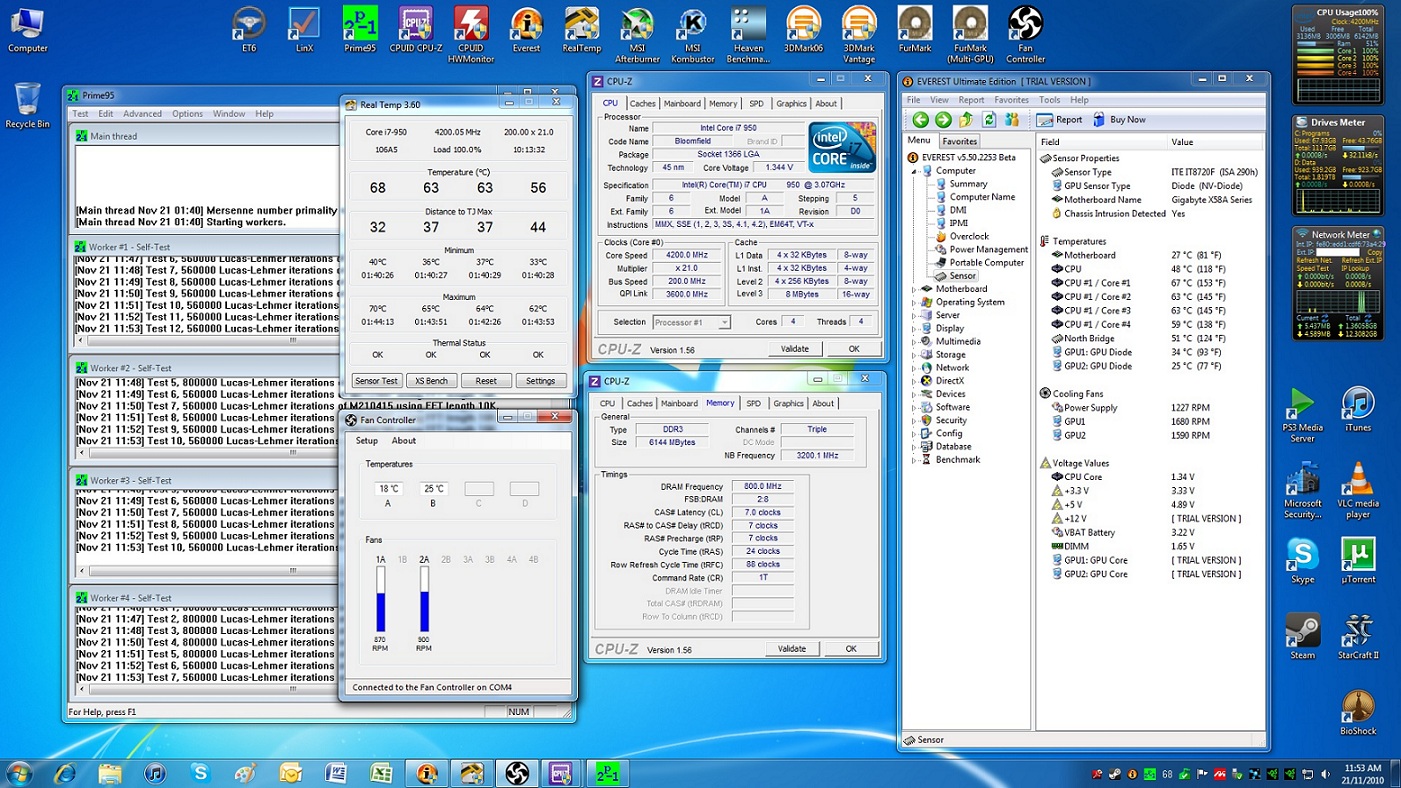Viewport: 1401px width, 788px height.
Task: Open 3DMark06 desktop shortcut
Action: 803,30
